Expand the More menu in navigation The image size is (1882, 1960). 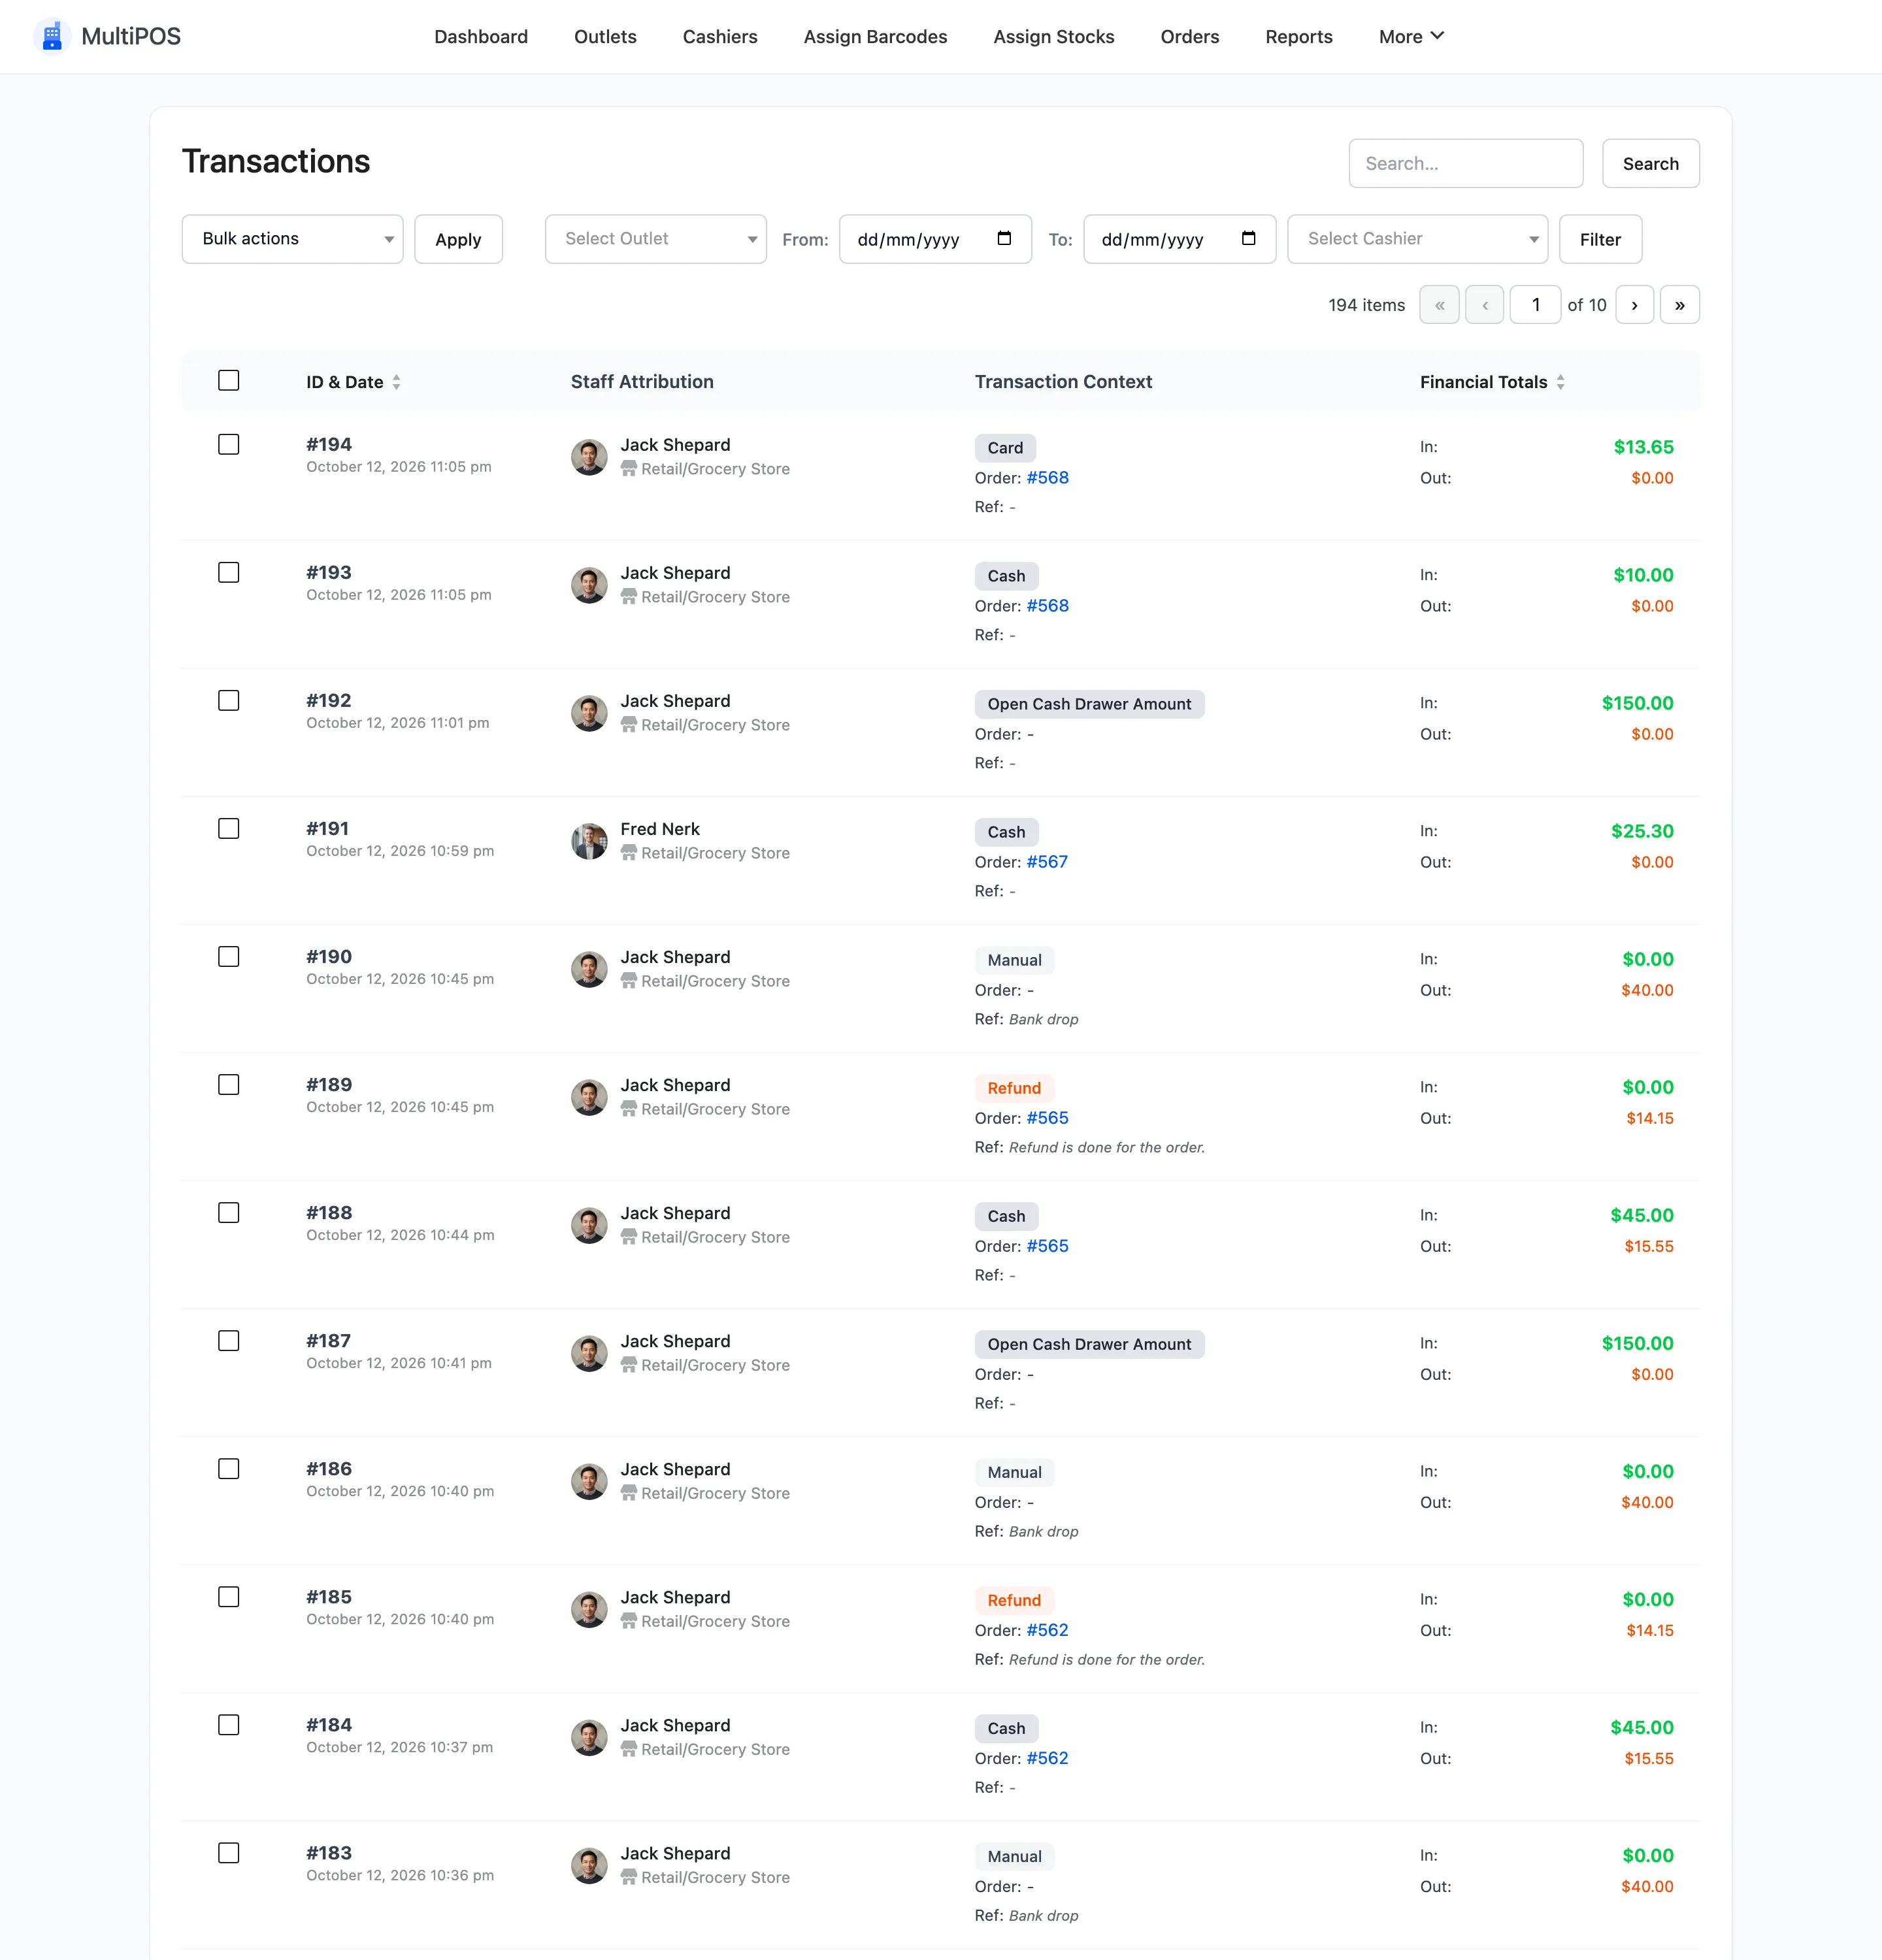[x=1411, y=37]
